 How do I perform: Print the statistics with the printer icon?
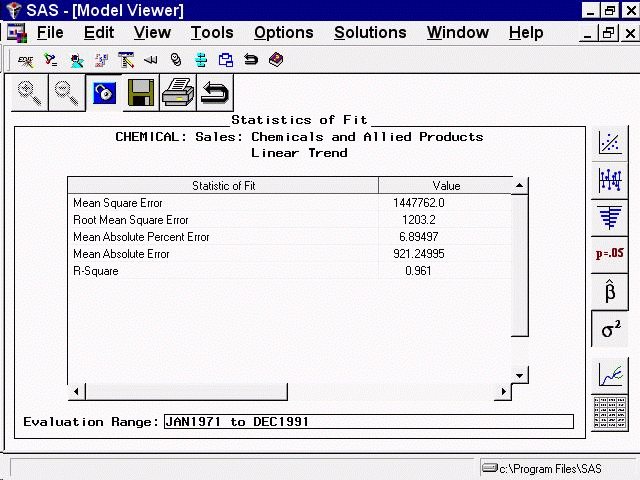176,93
